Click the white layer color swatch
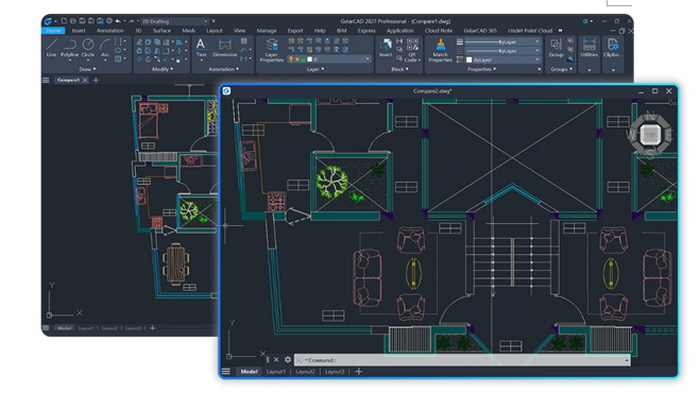The height and width of the screenshot is (394, 700). pos(310,59)
